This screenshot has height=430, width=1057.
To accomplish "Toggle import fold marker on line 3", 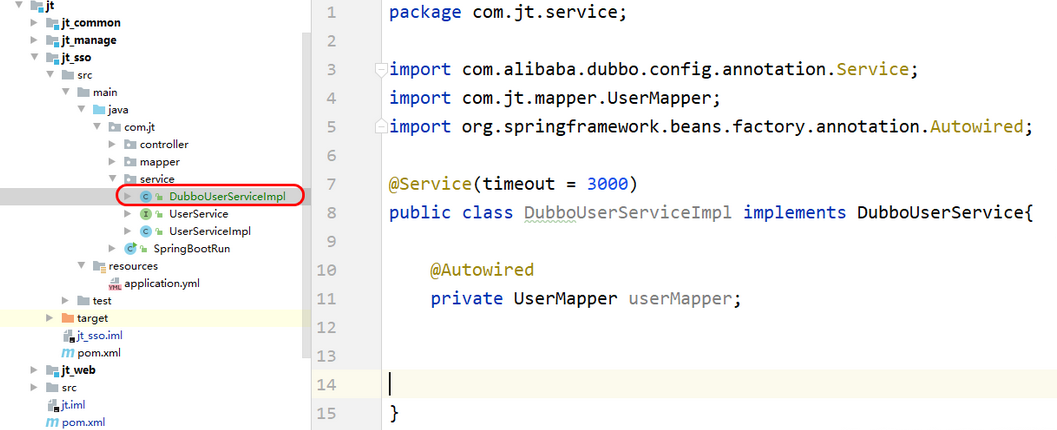I will point(380,69).
